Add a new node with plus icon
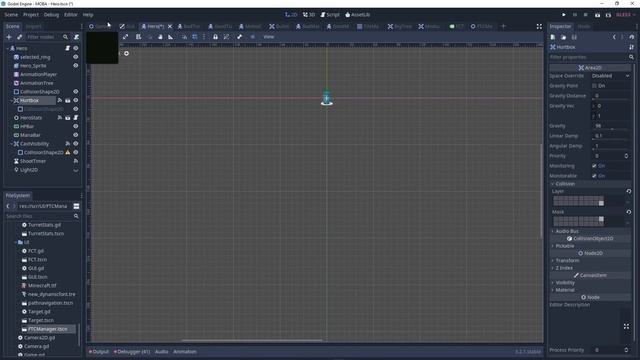 tap(9, 37)
